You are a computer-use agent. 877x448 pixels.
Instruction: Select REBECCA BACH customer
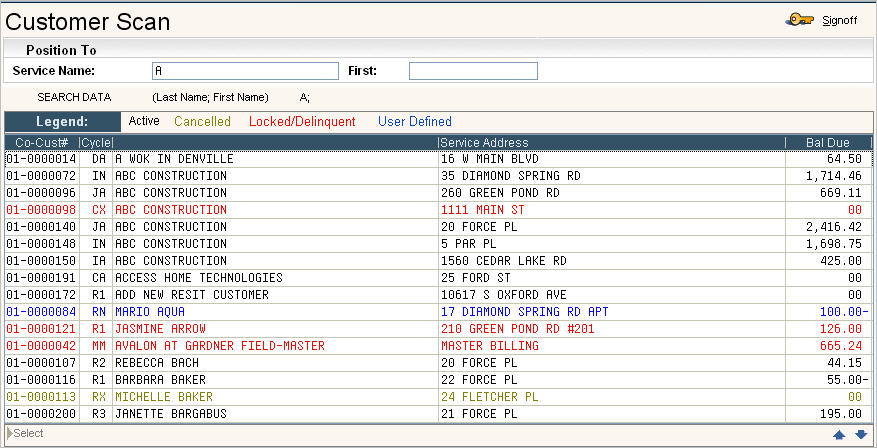pos(157,362)
